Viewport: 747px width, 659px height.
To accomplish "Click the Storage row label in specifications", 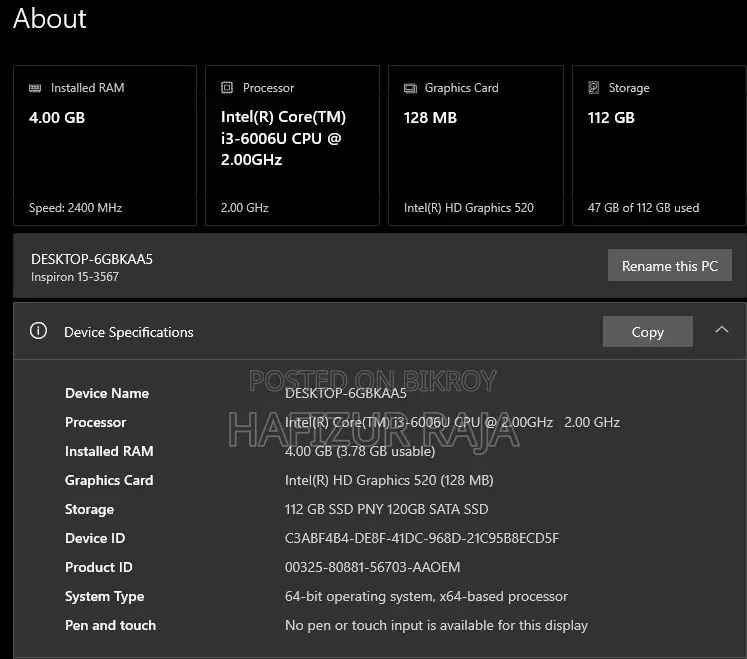I will (89, 509).
